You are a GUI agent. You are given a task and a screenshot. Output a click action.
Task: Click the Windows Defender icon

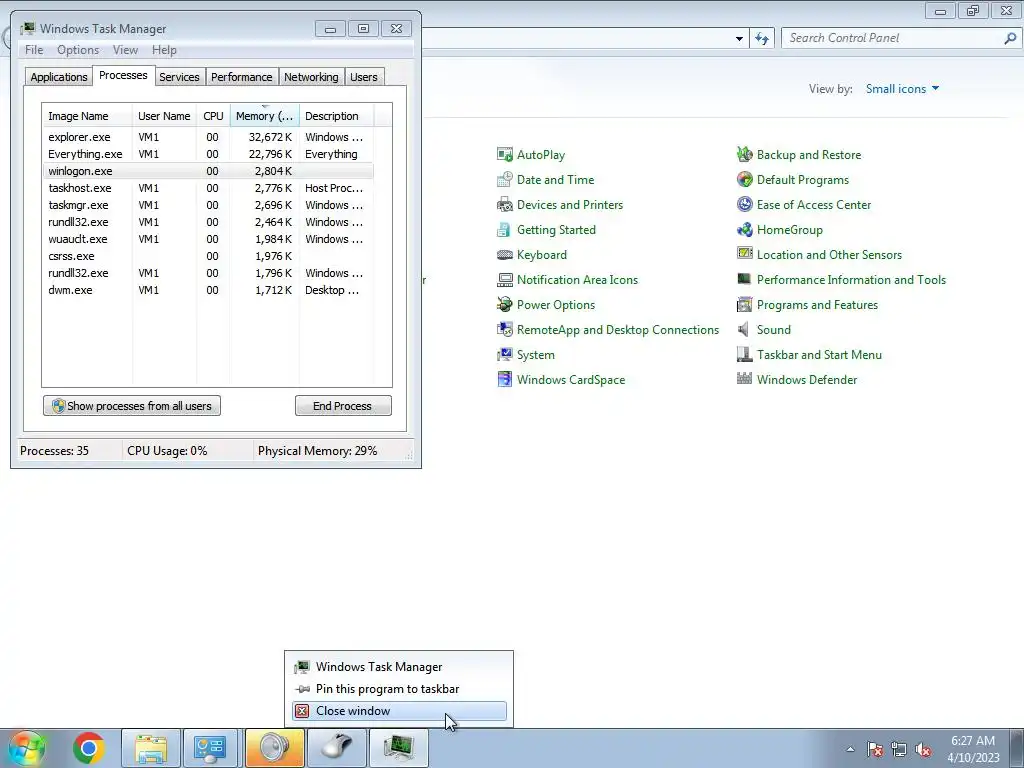pyautogui.click(x=744, y=379)
